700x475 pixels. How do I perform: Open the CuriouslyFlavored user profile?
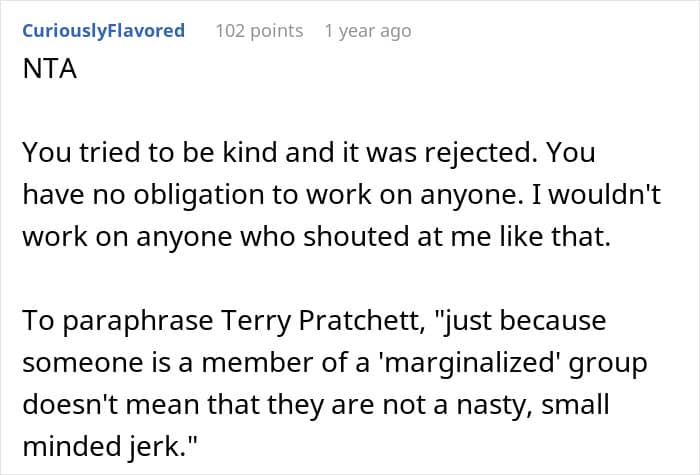click(x=102, y=31)
